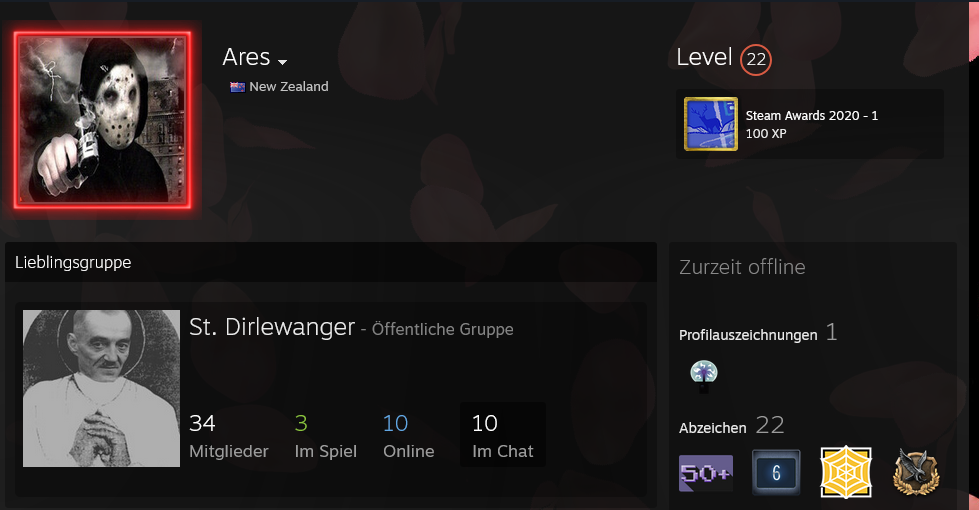Expand the Ares name history dropdown arrow
This screenshot has height=510, width=979.
282,62
